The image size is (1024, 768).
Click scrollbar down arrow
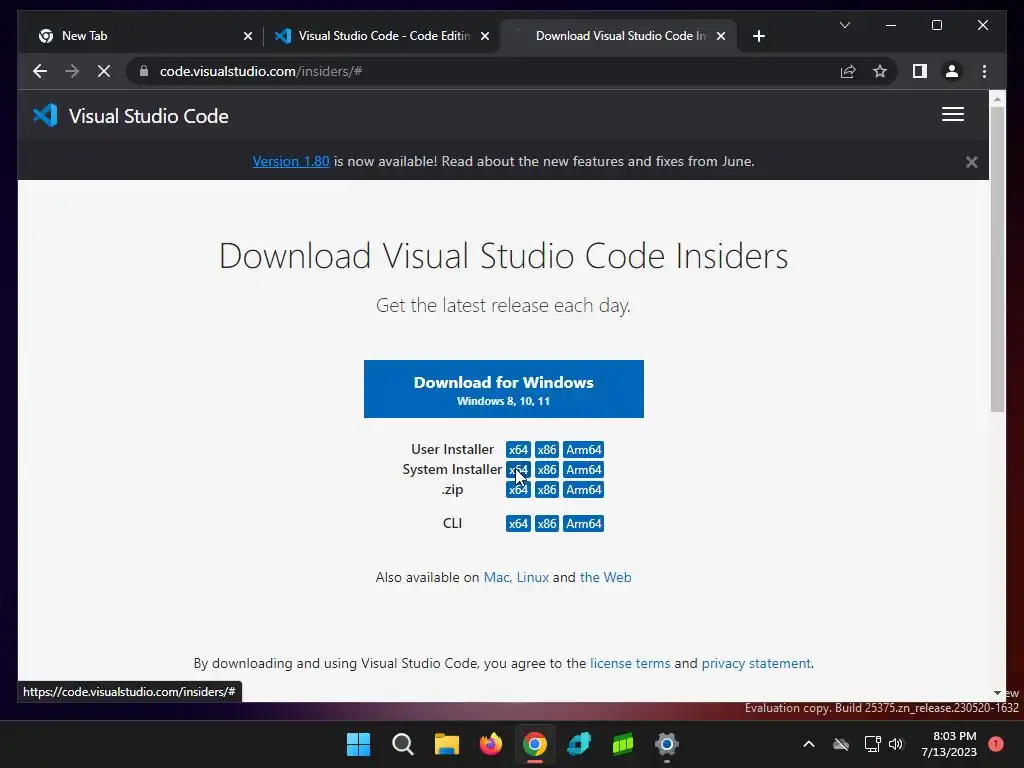point(997,693)
